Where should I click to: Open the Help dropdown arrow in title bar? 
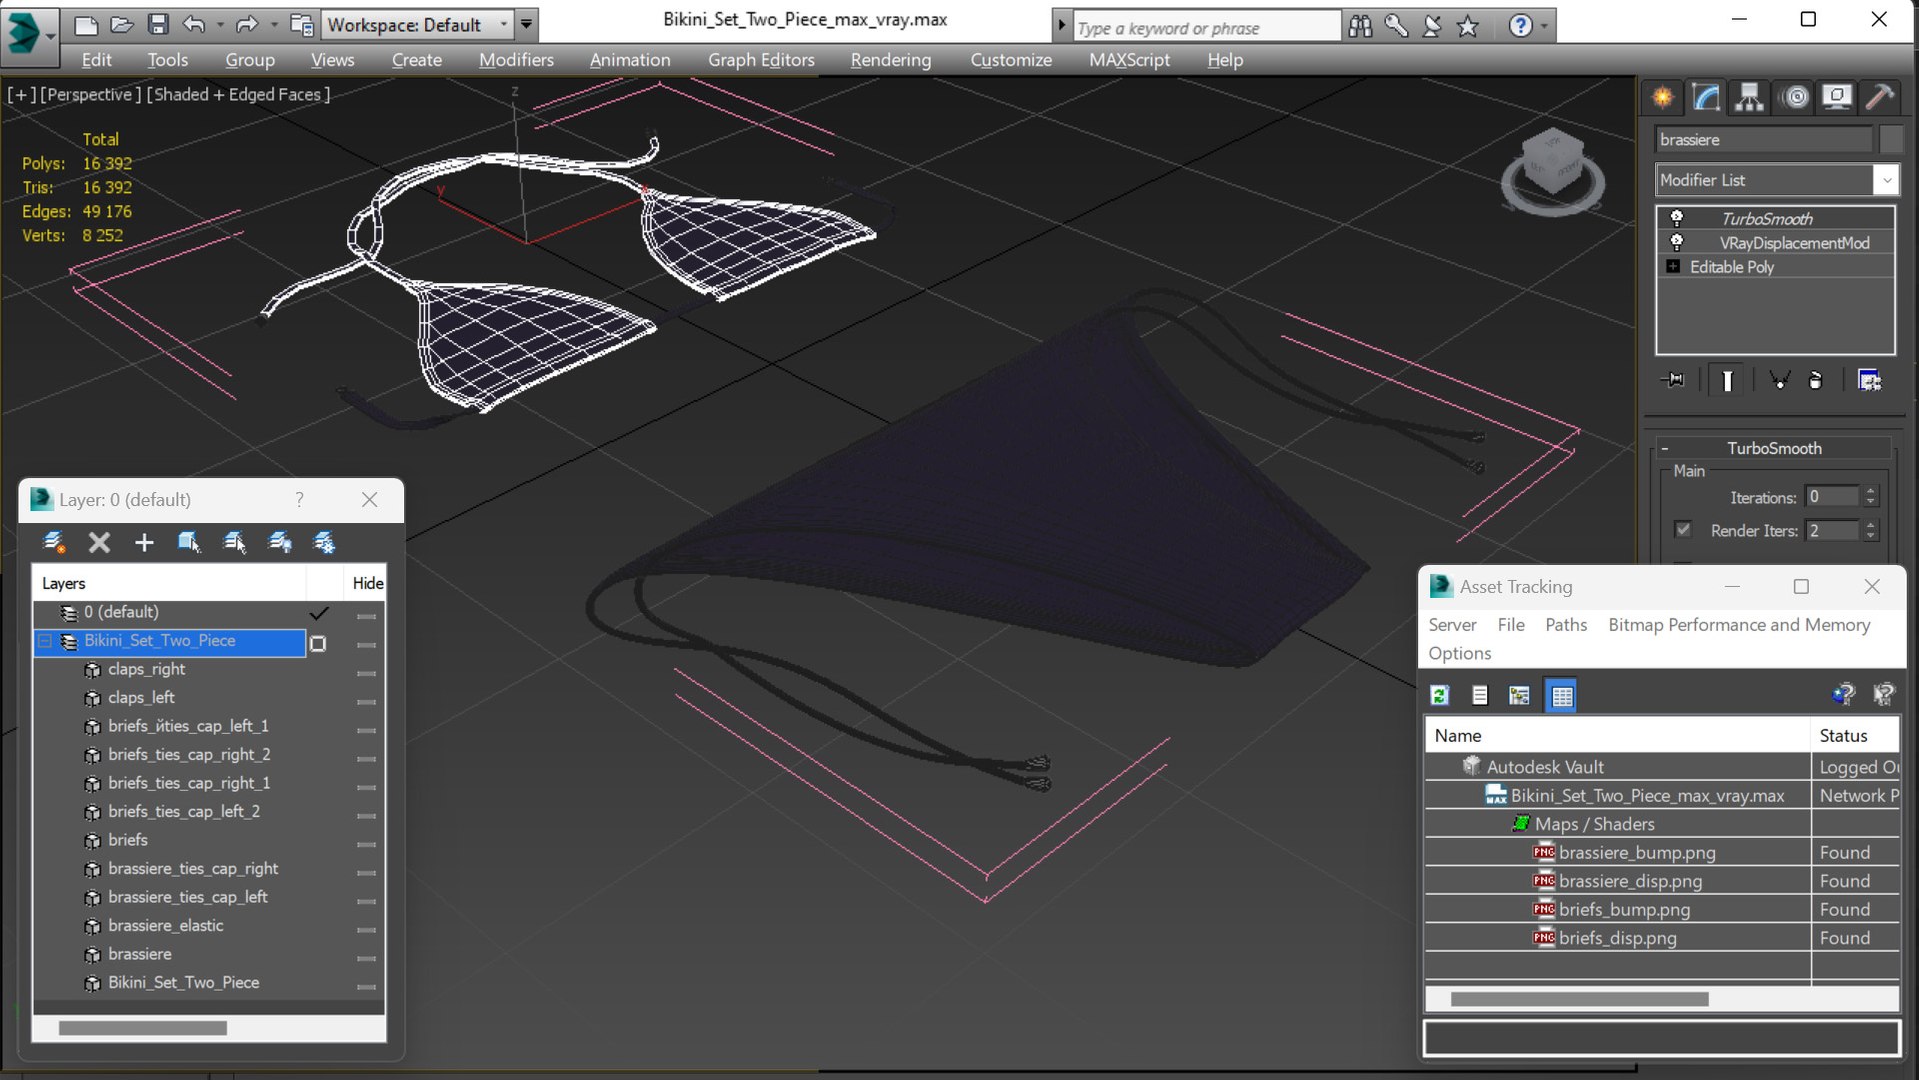click(x=1544, y=26)
